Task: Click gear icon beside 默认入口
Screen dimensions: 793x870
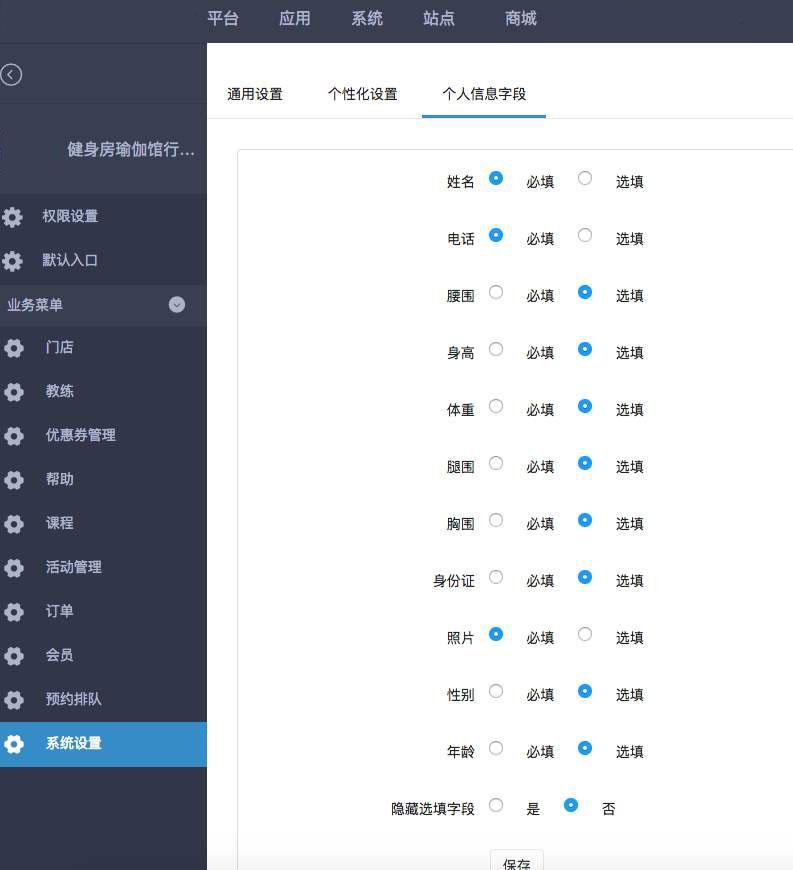Action: pyautogui.click(x=12, y=261)
